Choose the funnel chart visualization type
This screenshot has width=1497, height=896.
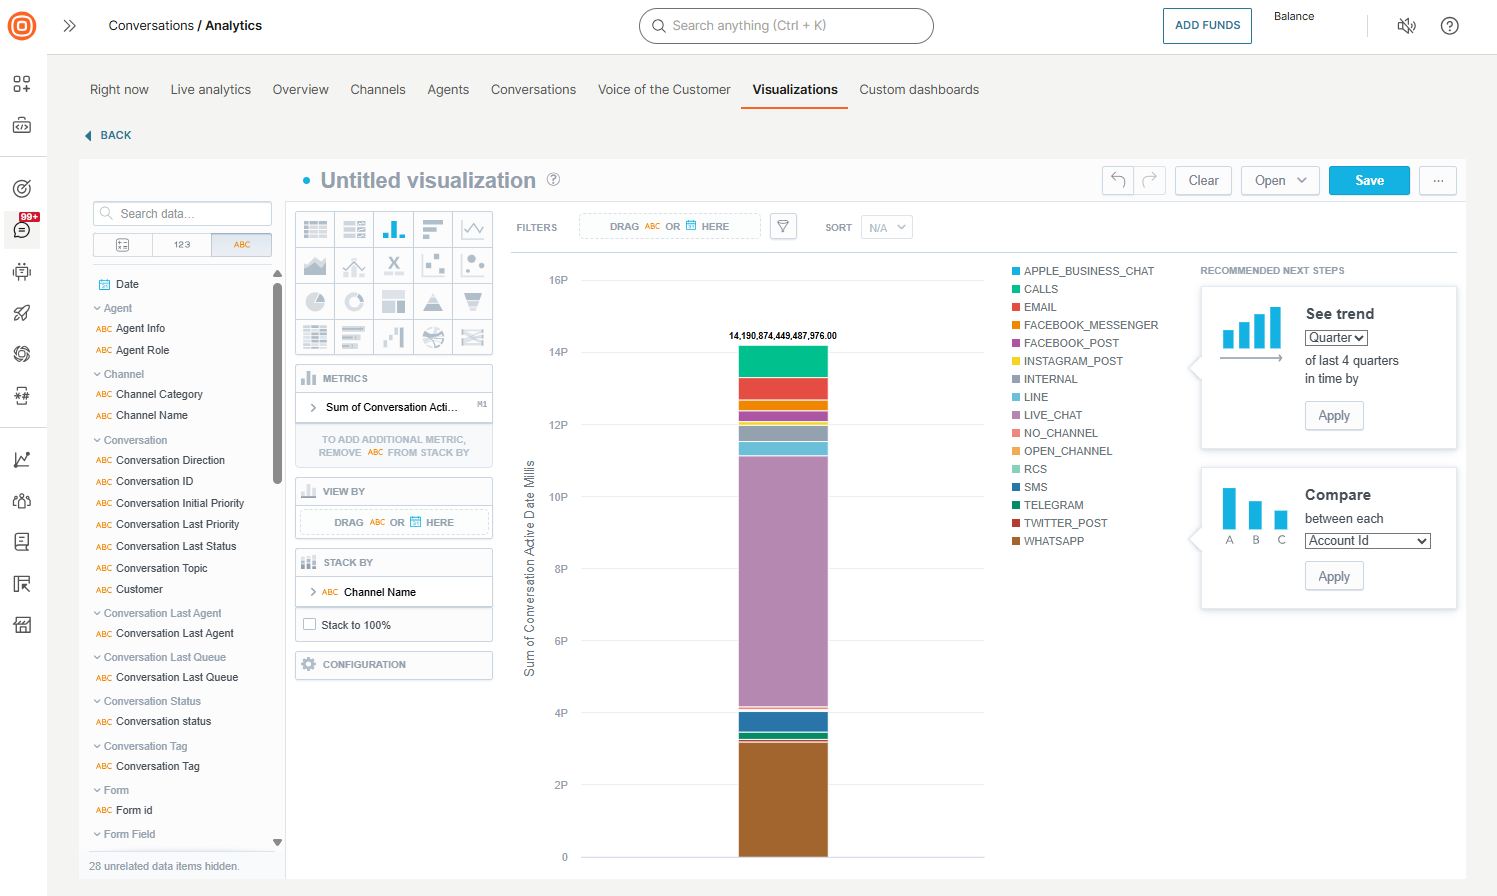[x=473, y=301]
